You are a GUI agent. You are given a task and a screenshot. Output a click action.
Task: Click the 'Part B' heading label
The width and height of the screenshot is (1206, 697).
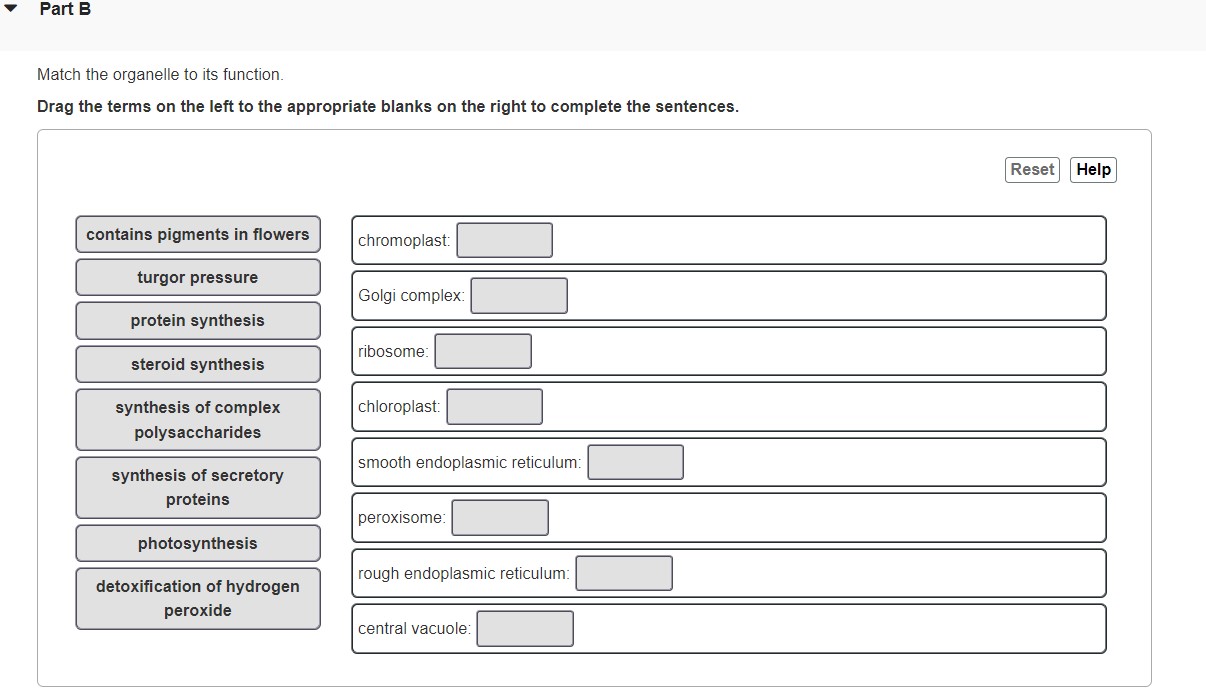click(64, 9)
